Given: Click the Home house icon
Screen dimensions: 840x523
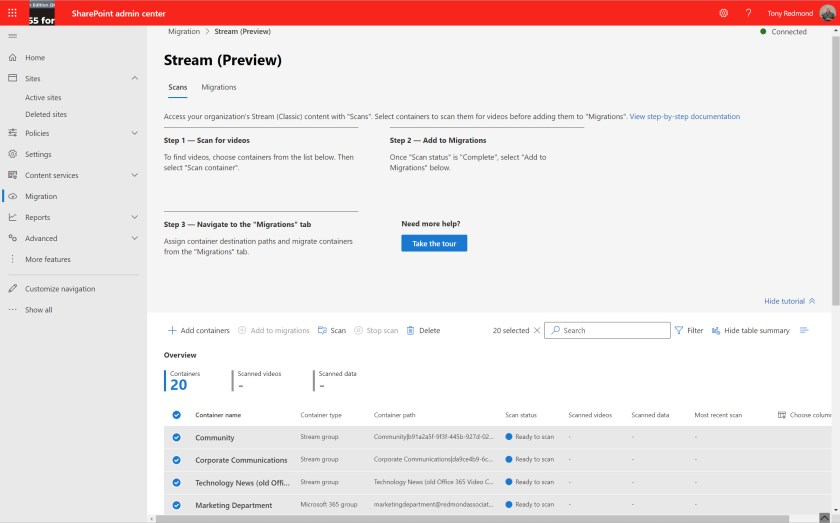Looking at the screenshot, I should point(13,57).
